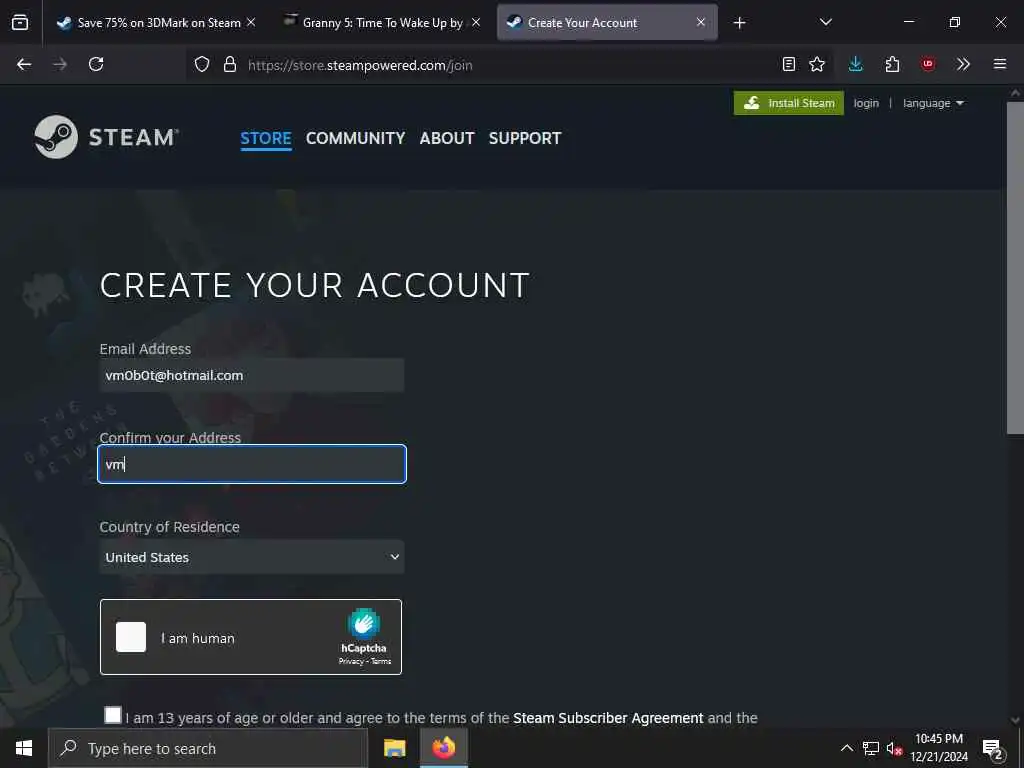Switch to Granny 5: Time To Wake Up tab
Image resolution: width=1024 pixels, height=768 pixels.
click(382, 22)
